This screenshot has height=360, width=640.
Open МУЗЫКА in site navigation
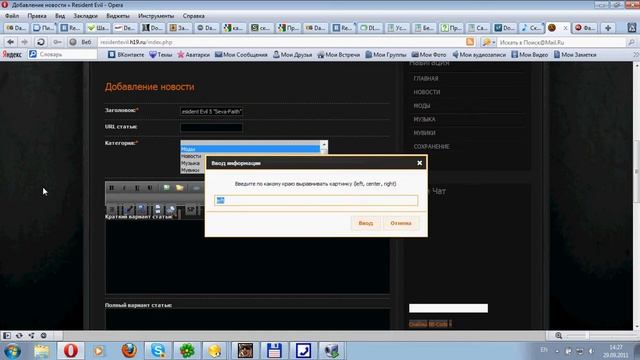(424, 119)
